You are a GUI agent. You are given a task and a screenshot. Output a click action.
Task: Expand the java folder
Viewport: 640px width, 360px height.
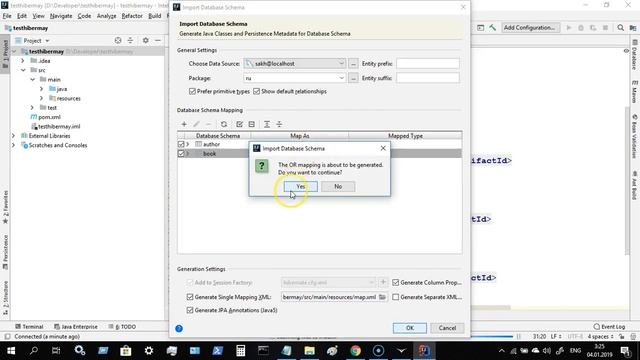(42, 89)
